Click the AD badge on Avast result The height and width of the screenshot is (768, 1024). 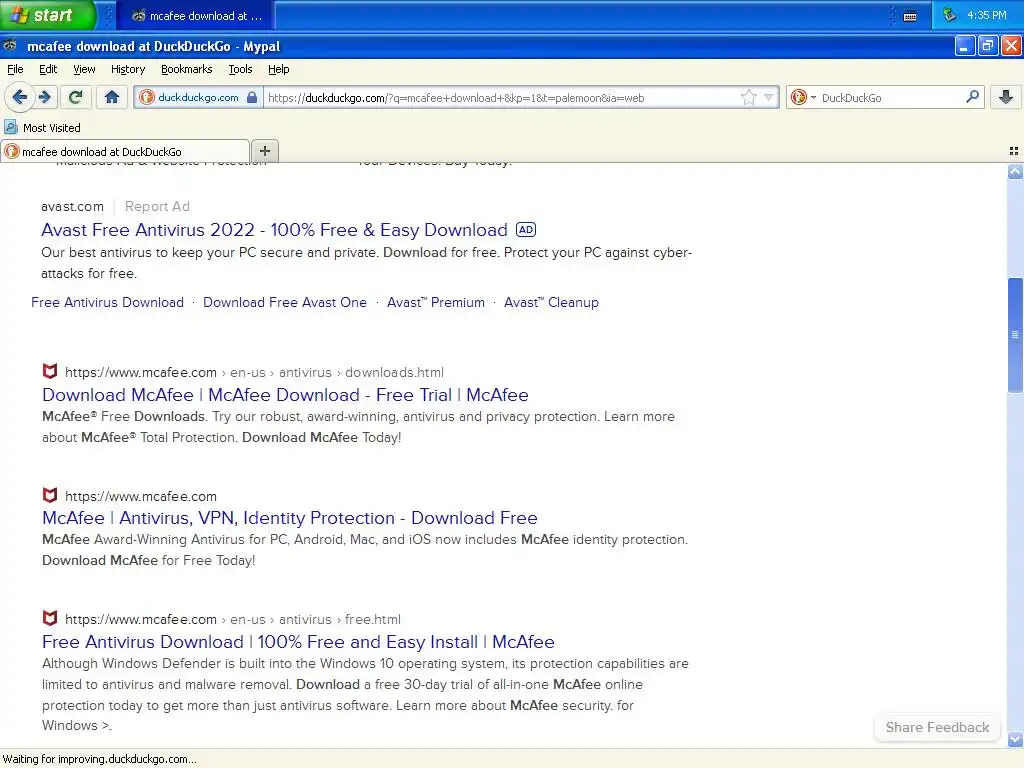tap(526, 230)
